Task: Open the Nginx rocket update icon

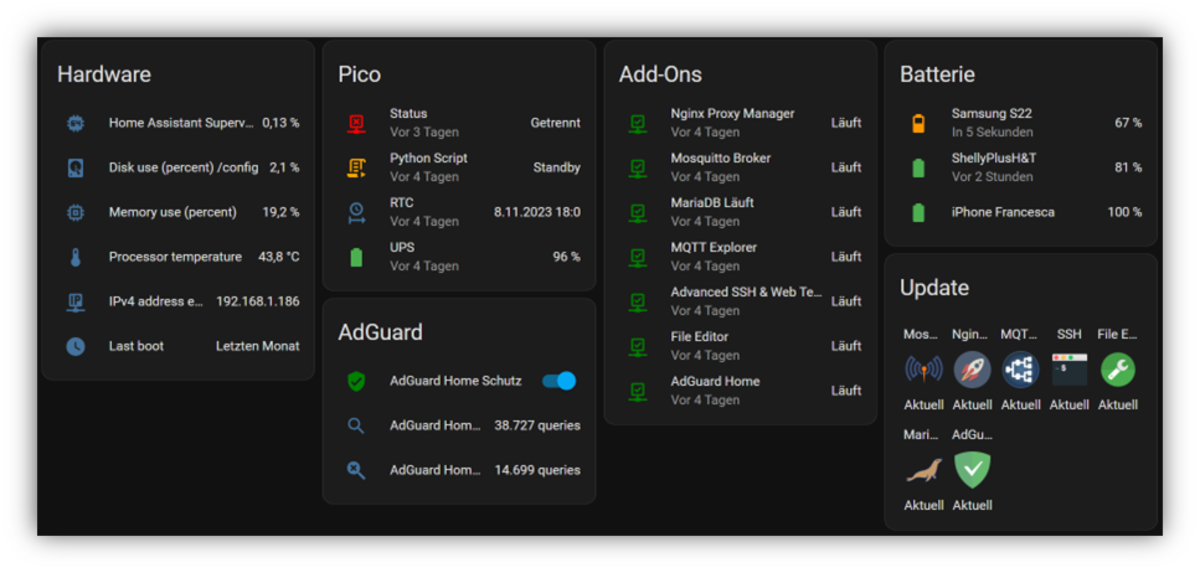Action: pos(972,370)
